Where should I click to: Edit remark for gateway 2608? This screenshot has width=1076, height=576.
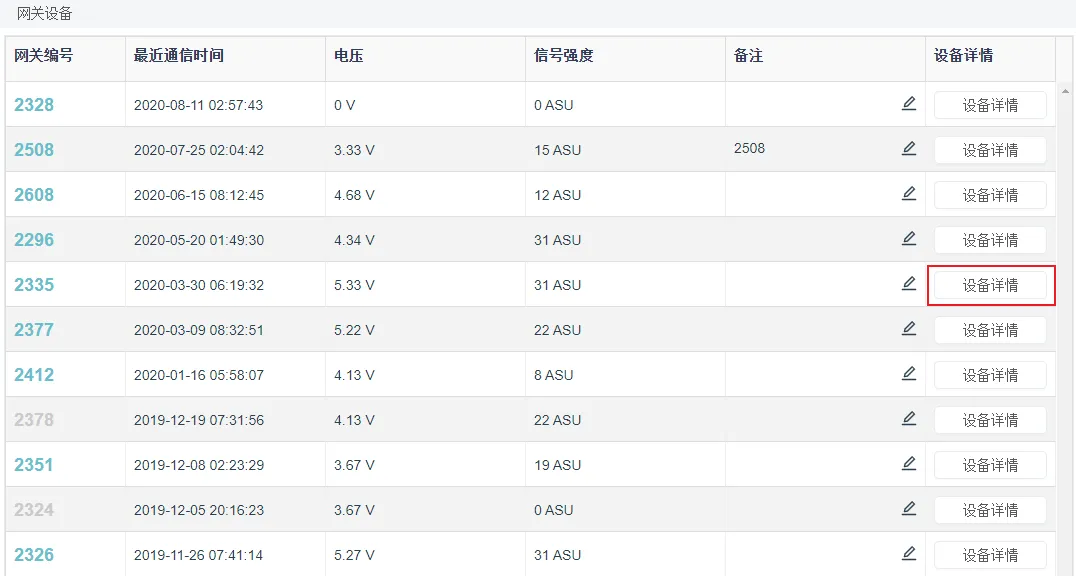coord(909,194)
